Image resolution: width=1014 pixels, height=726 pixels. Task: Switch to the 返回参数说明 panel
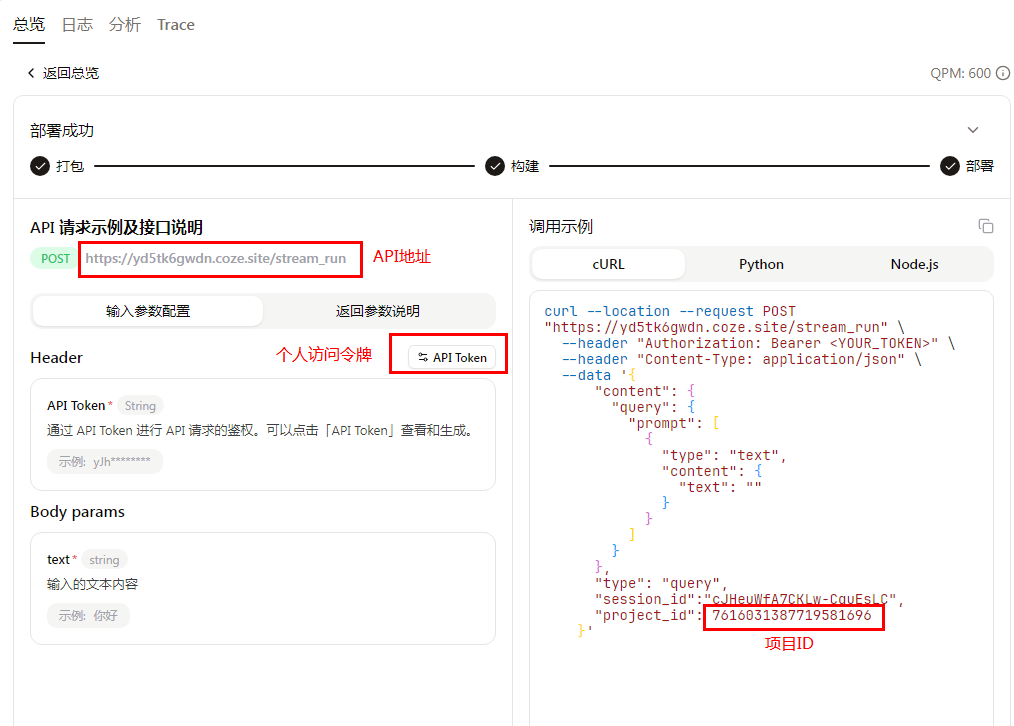point(378,311)
